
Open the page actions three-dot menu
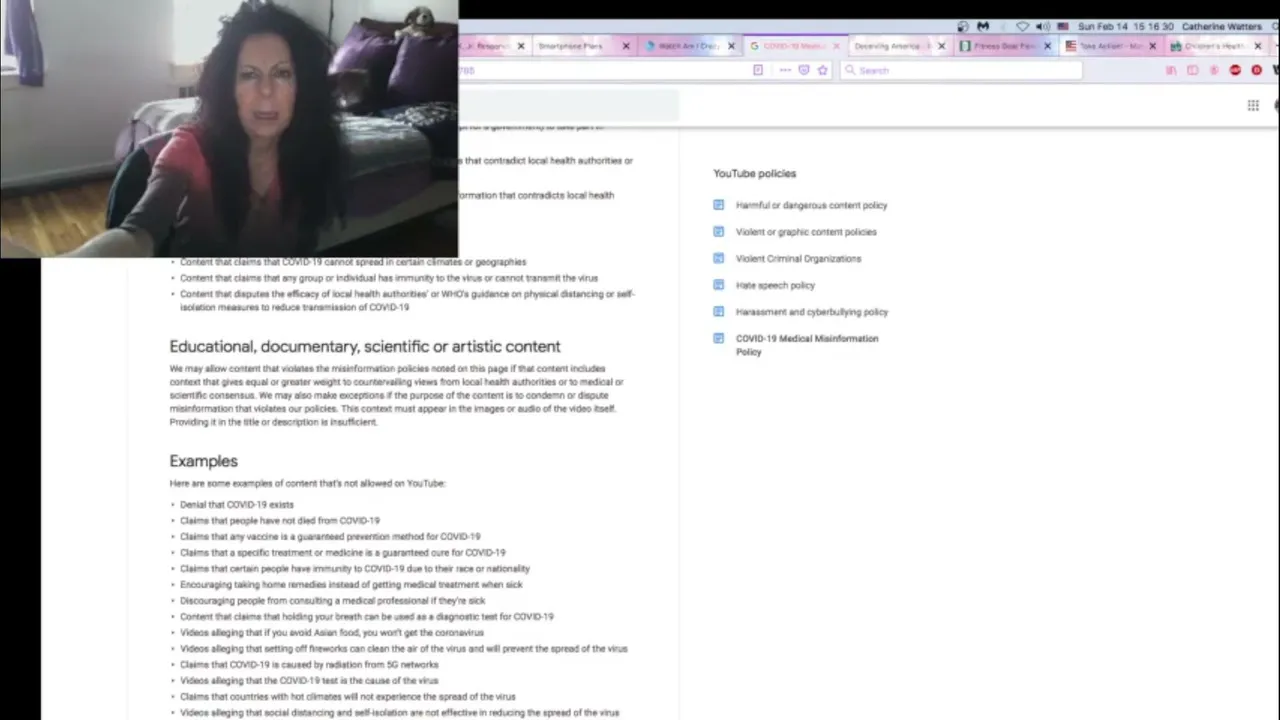785,70
